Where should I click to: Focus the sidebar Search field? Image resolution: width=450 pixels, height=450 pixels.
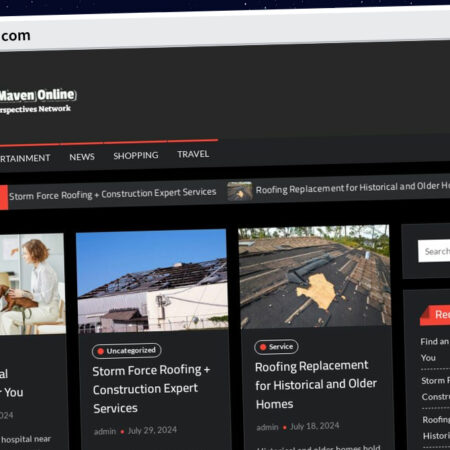point(434,251)
